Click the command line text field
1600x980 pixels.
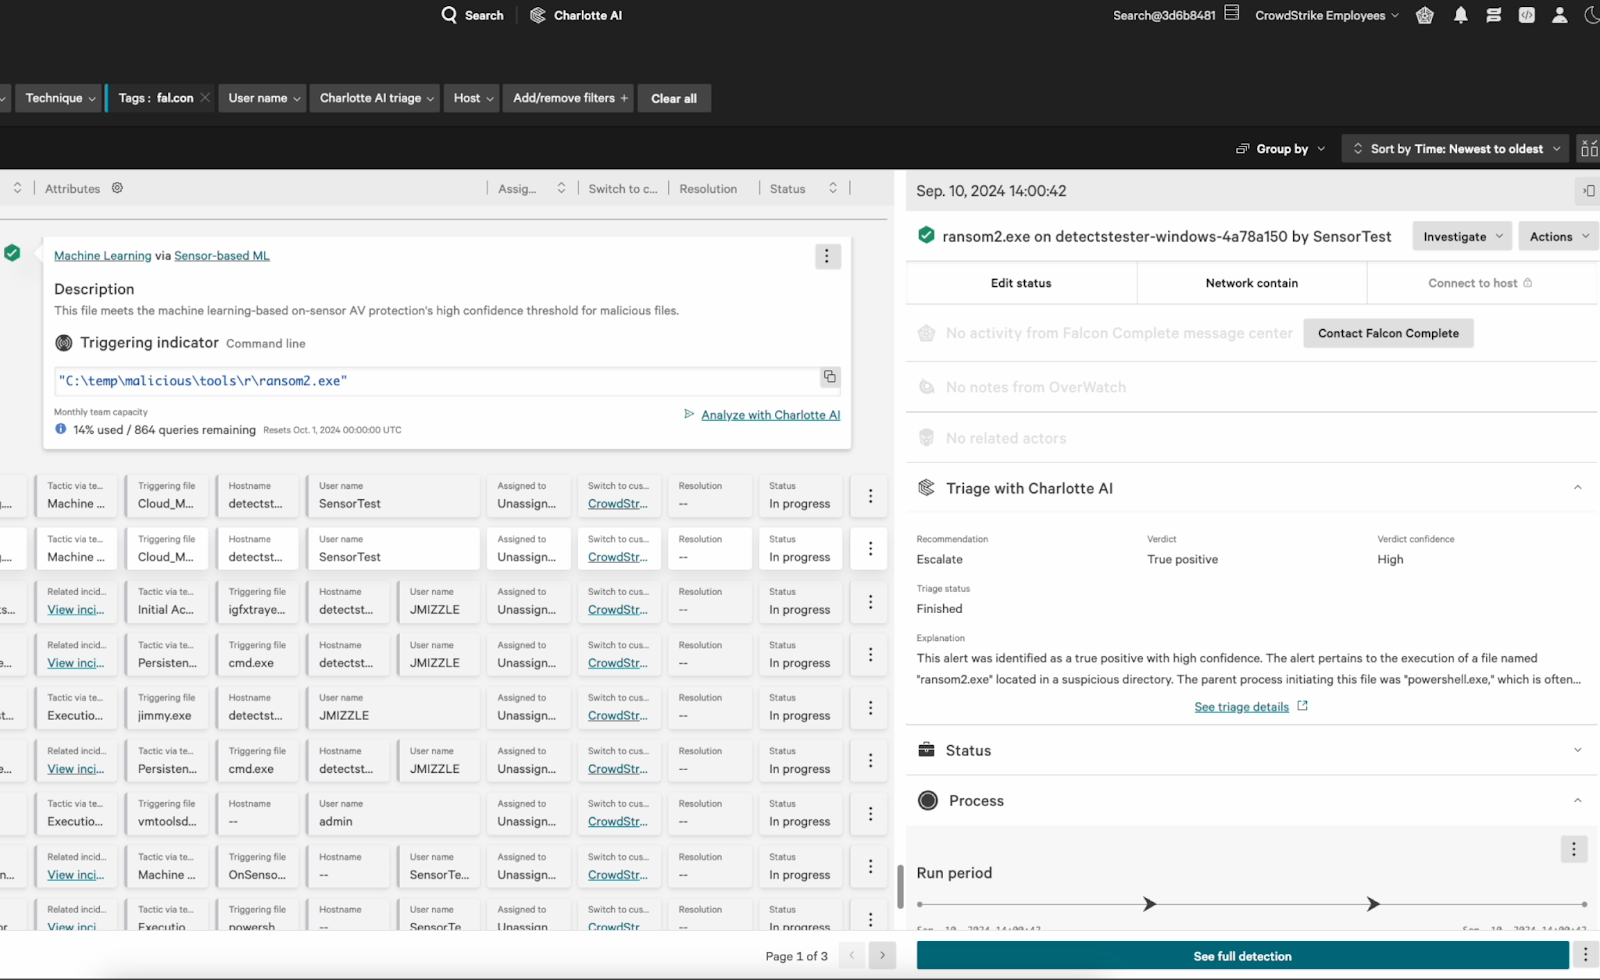[x=438, y=381]
